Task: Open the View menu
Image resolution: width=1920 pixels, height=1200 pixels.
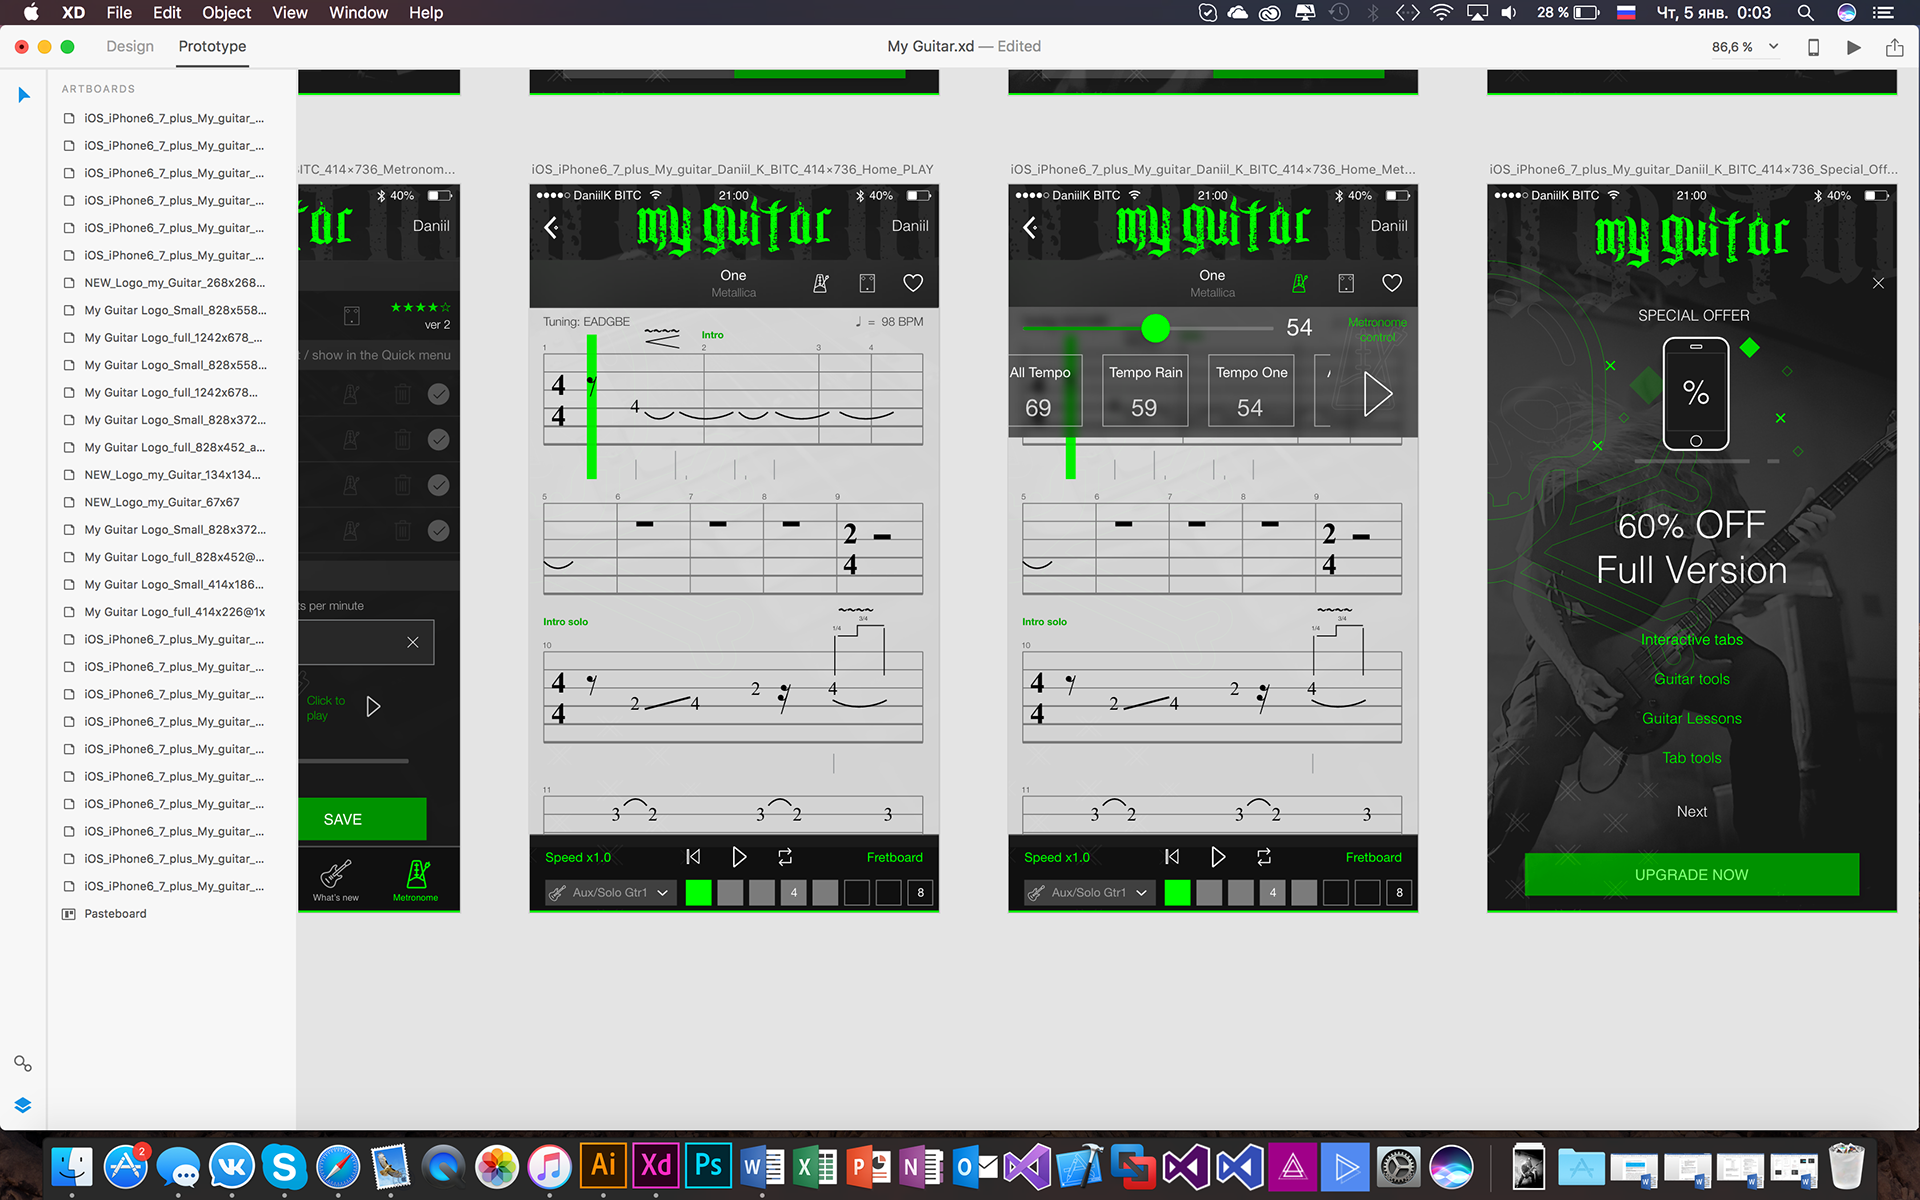Action: click(x=290, y=13)
